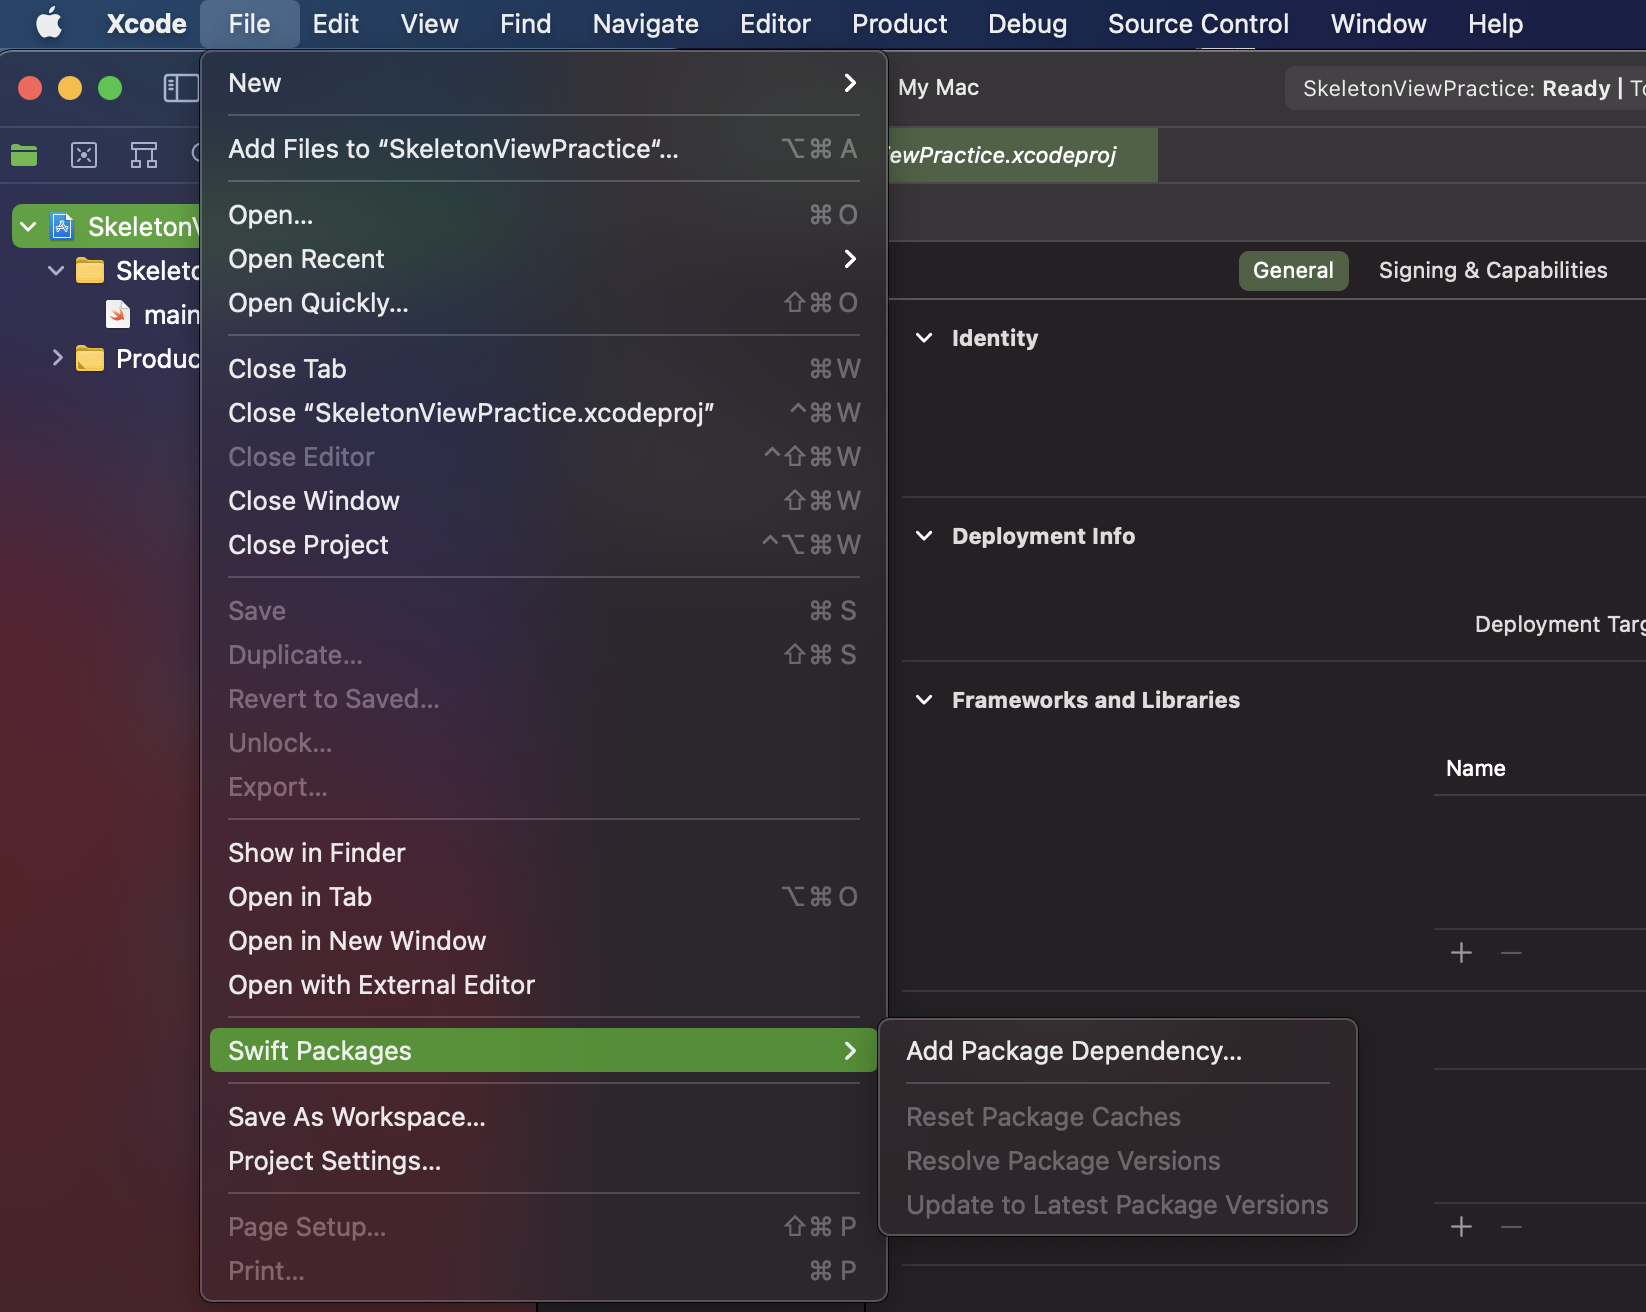Open the View menu
Image resolution: width=1646 pixels, height=1312 pixels.
(429, 23)
